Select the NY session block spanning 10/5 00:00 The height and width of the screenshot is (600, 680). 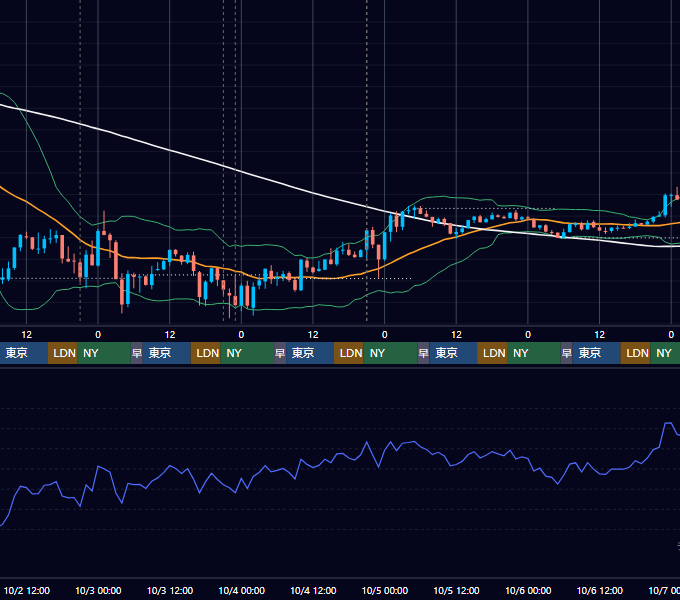pyautogui.click(x=390, y=353)
